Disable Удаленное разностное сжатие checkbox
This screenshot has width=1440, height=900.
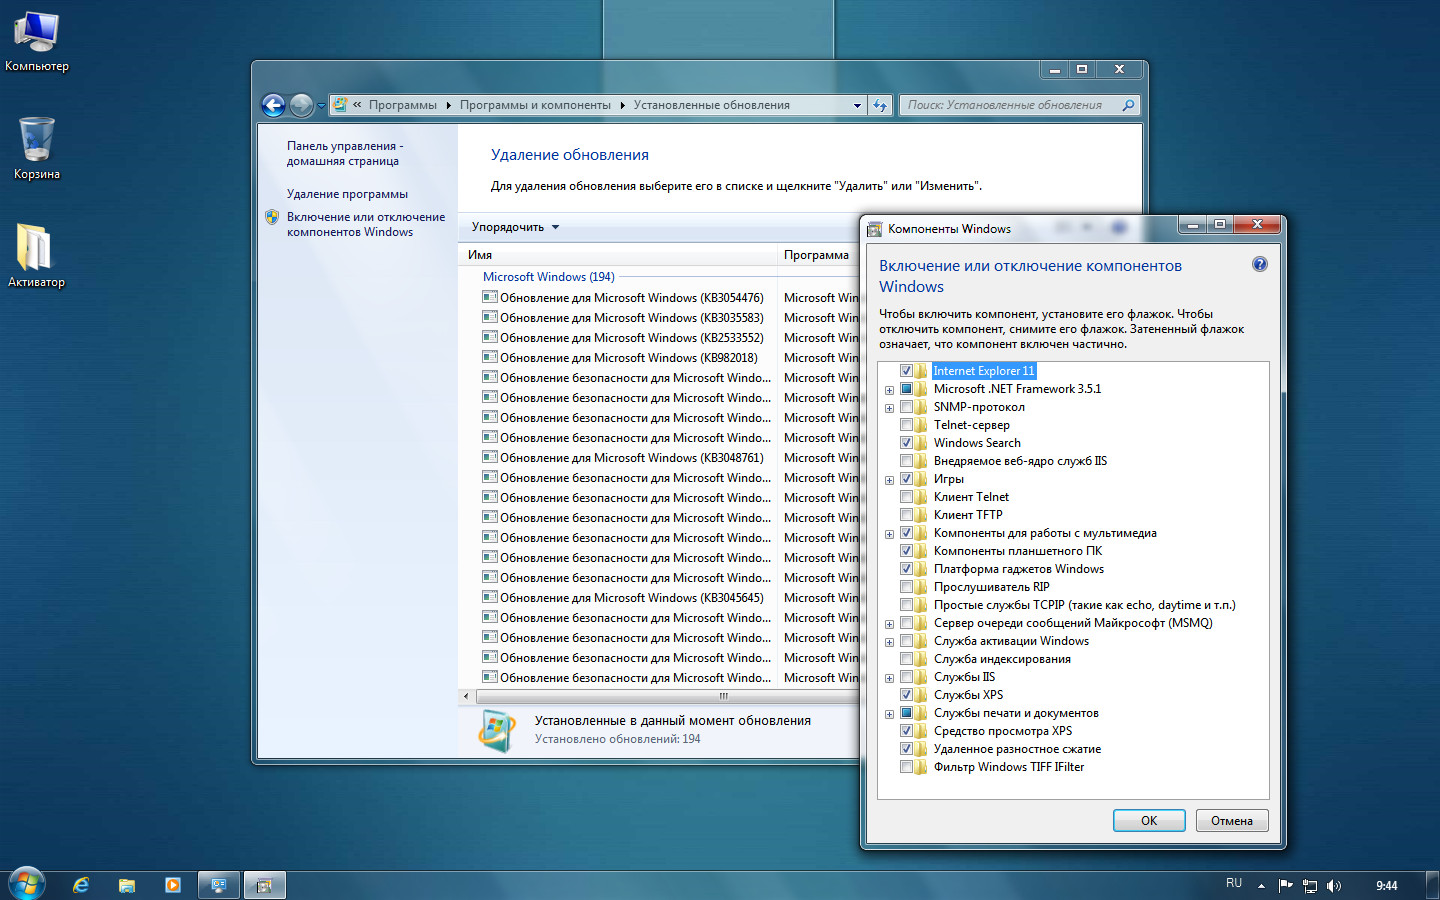[906, 749]
